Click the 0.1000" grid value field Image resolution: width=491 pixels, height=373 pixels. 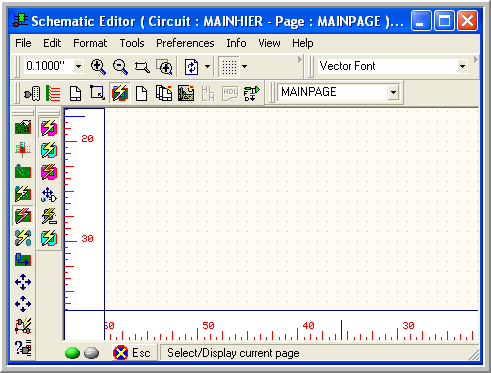pos(49,66)
